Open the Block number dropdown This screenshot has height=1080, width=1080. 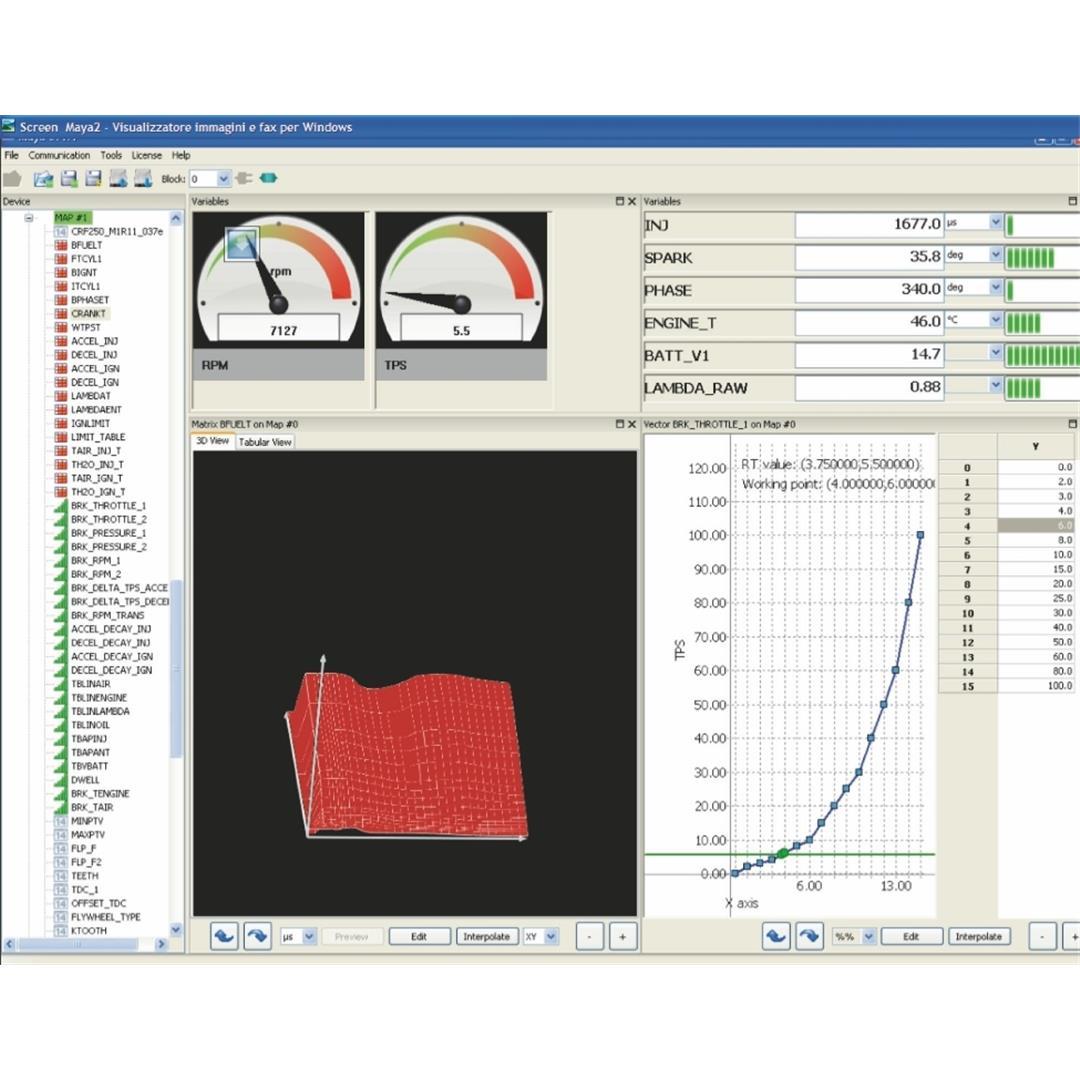(x=223, y=179)
